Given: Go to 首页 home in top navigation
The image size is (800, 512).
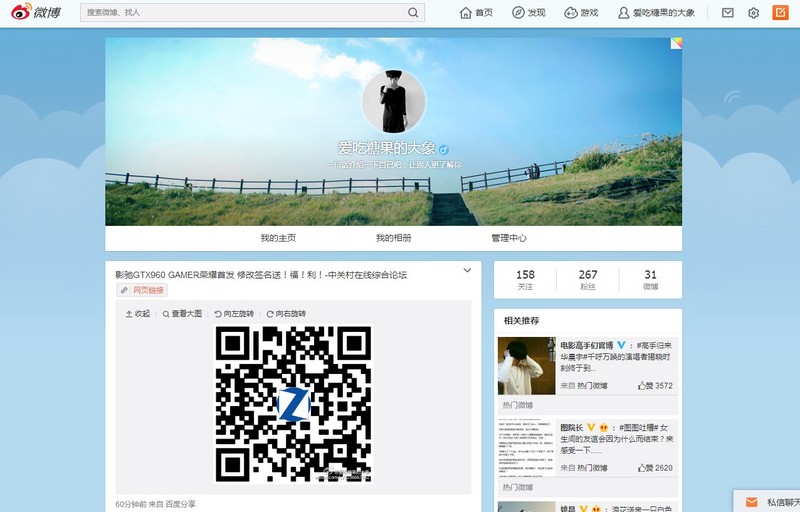Looking at the screenshot, I should click(476, 12).
